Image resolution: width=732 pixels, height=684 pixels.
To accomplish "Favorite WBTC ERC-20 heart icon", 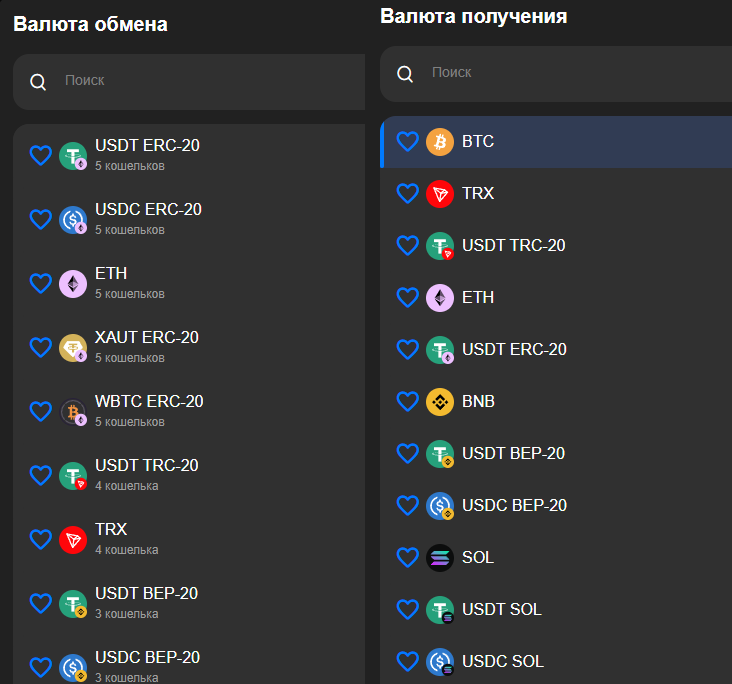I will (x=41, y=411).
